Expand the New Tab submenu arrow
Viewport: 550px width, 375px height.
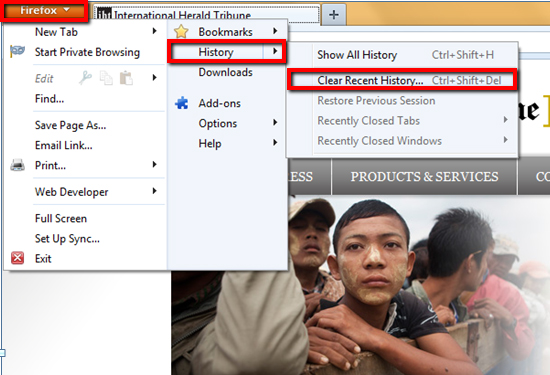tap(154, 31)
